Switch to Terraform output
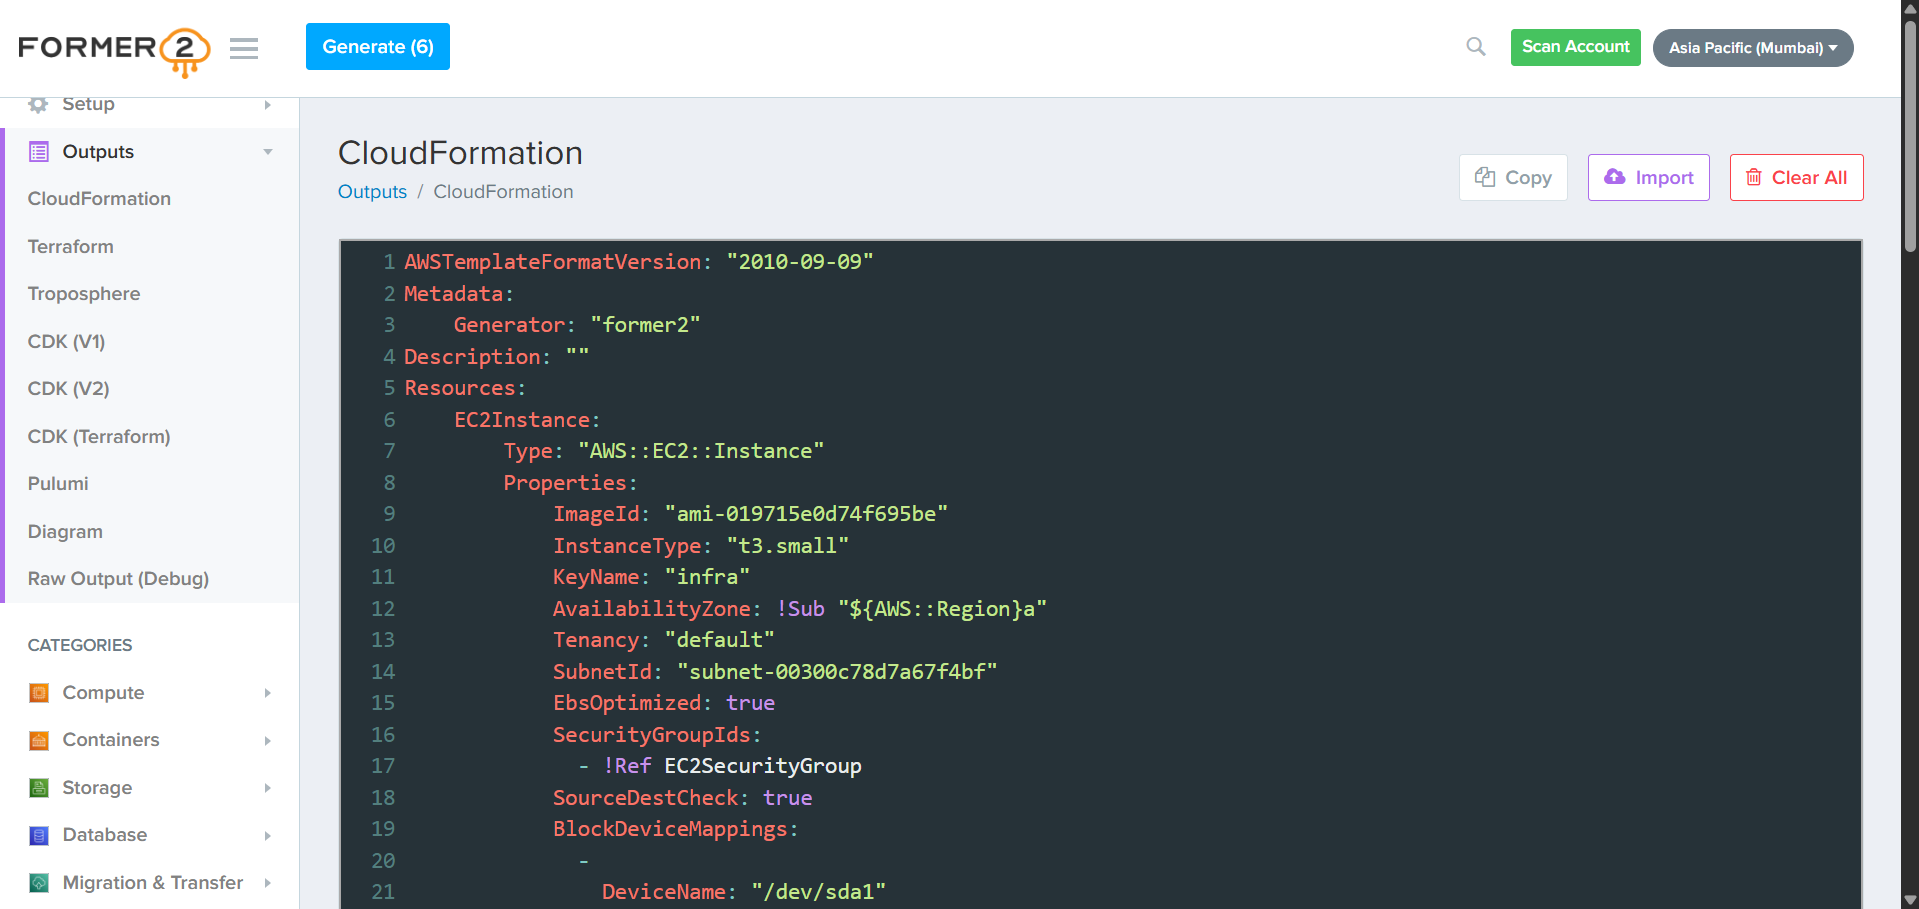The image size is (1919, 909). click(x=70, y=246)
